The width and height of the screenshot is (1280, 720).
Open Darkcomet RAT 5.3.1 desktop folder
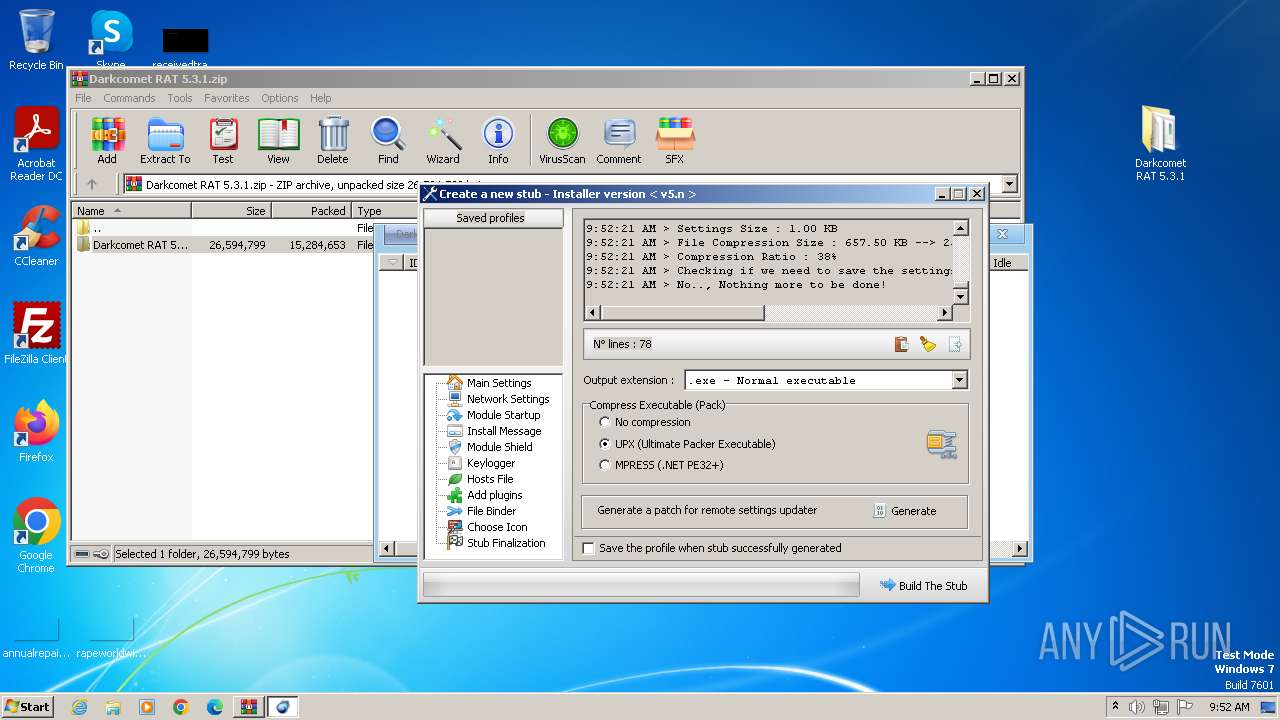[x=1160, y=144]
